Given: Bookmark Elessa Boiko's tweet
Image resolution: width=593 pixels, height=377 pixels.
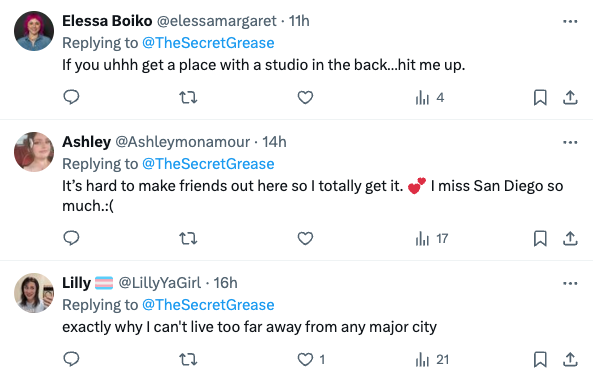Looking at the screenshot, I should (x=540, y=98).
